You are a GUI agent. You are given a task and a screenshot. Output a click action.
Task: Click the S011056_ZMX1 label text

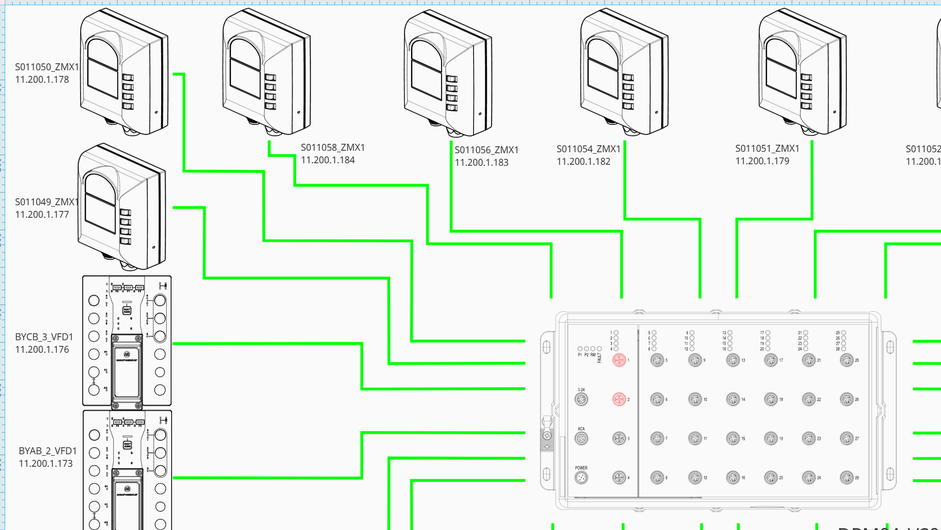[487, 149]
